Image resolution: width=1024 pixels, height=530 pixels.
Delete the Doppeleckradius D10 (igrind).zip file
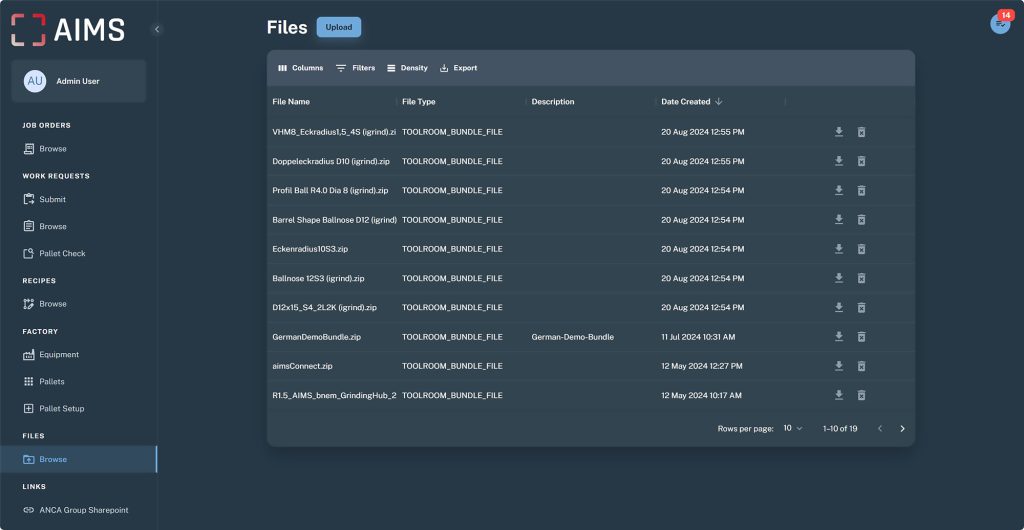[861, 161]
